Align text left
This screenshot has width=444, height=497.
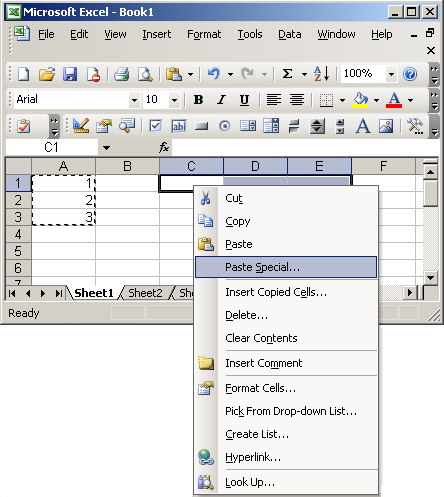pyautogui.click(x=274, y=100)
